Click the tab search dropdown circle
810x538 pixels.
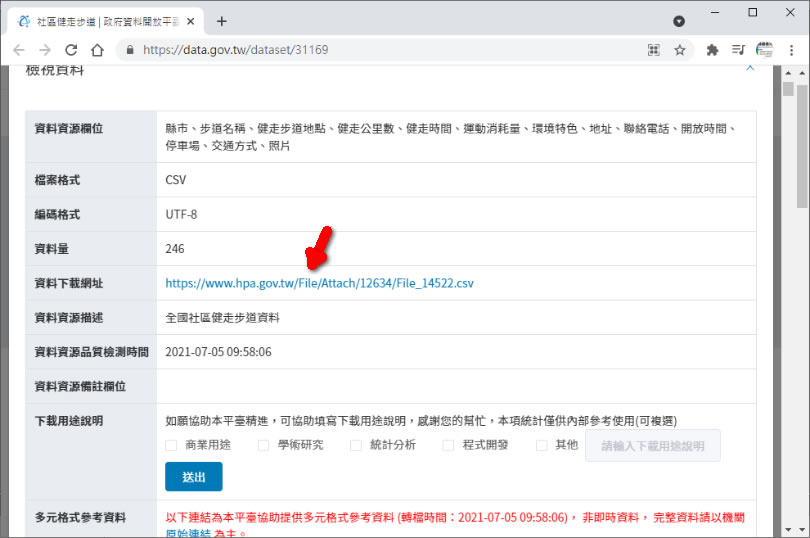pos(679,21)
